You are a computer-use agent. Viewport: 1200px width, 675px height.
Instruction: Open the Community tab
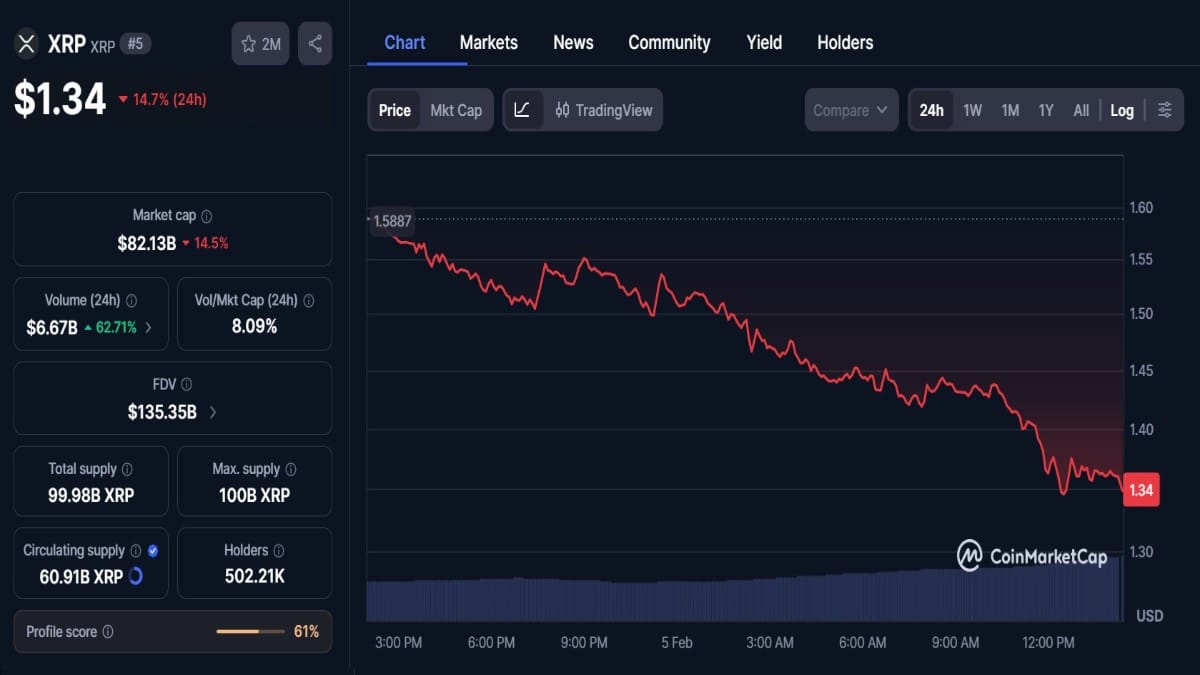click(x=669, y=42)
